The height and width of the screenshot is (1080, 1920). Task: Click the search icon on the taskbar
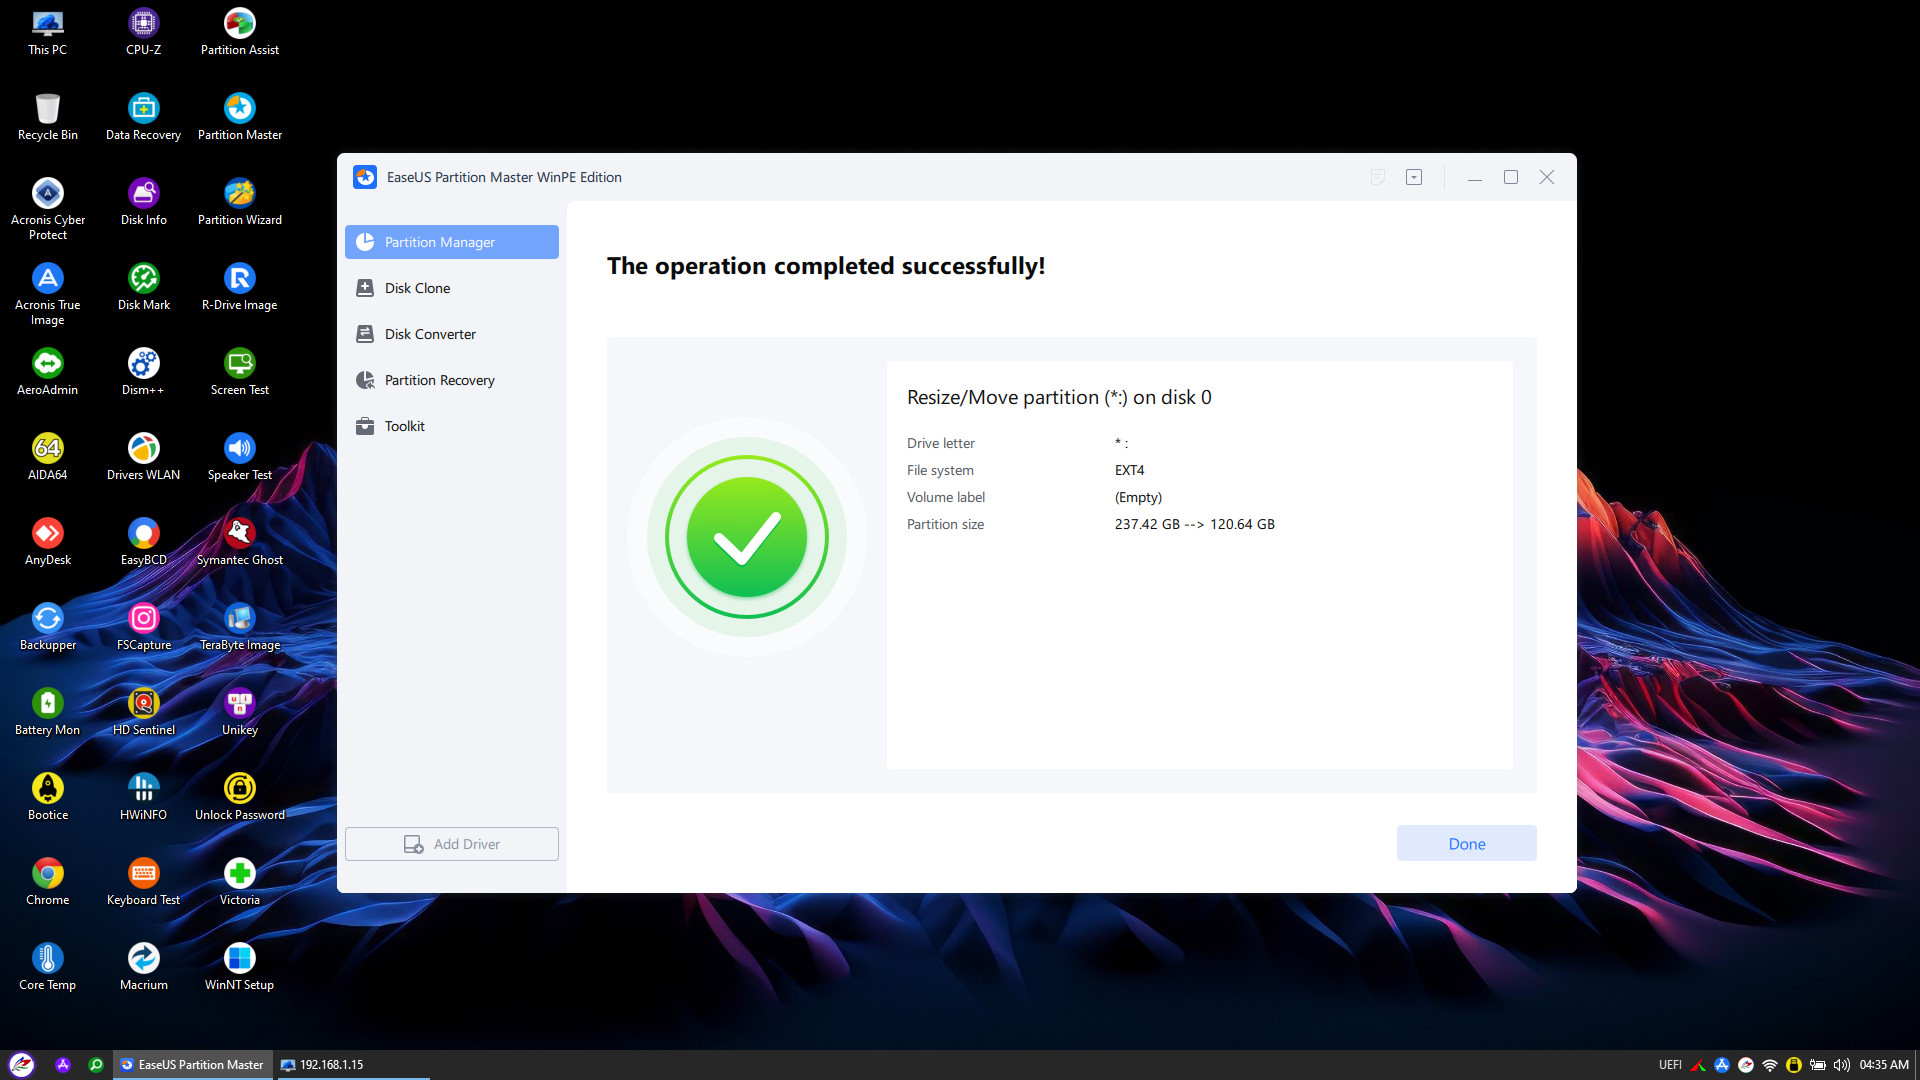96,1065
